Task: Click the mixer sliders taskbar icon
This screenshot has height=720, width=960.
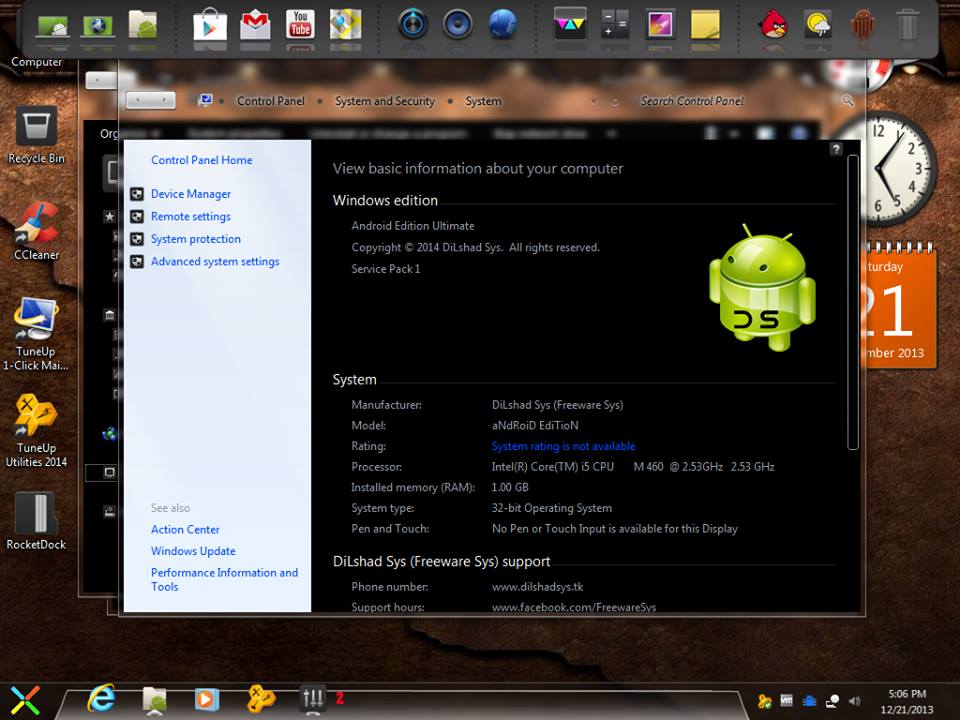Action: (313, 699)
